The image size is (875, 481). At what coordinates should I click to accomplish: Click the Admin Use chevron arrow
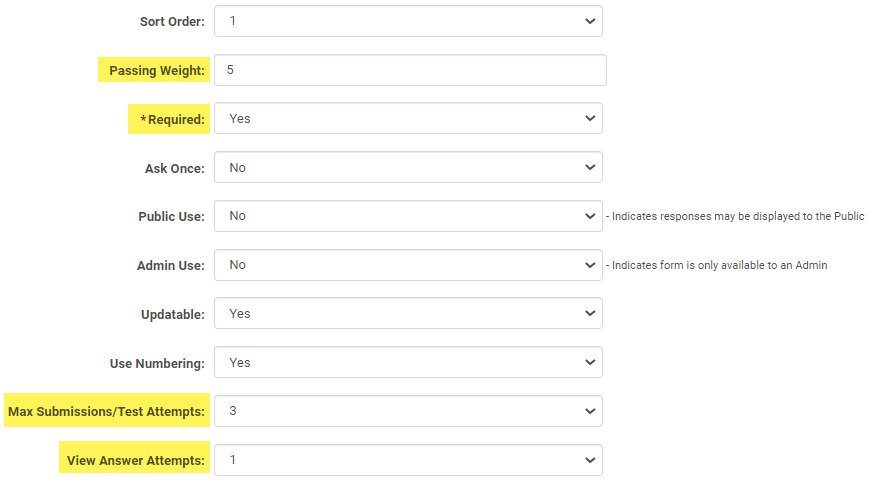coord(588,265)
